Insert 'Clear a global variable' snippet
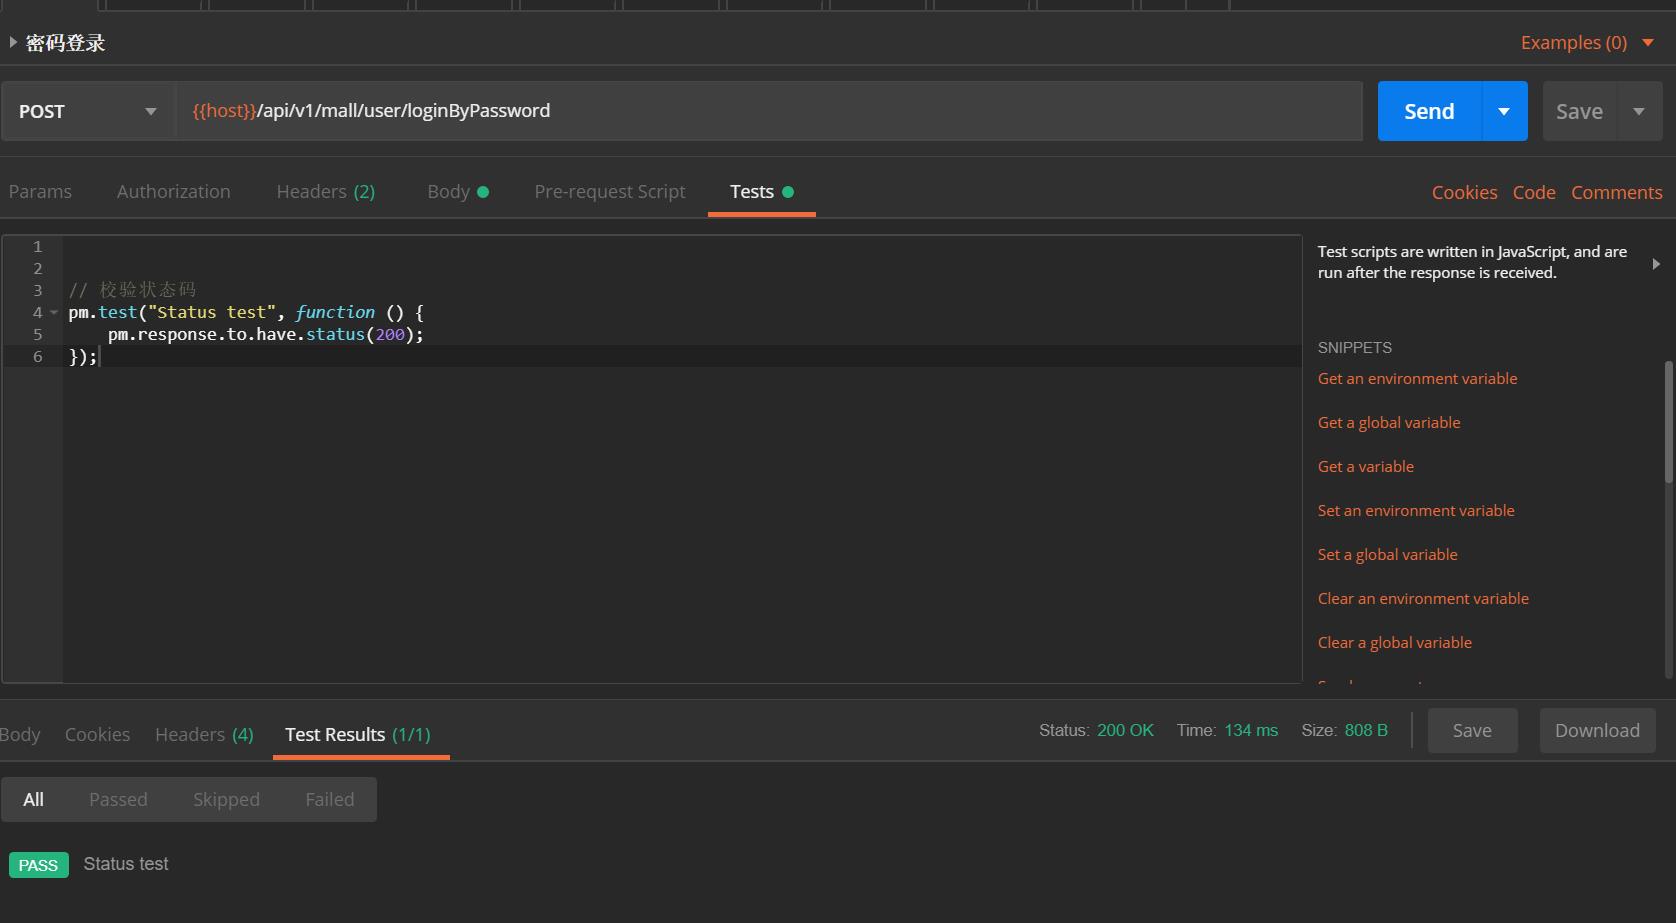1676x923 pixels. coord(1394,642)
